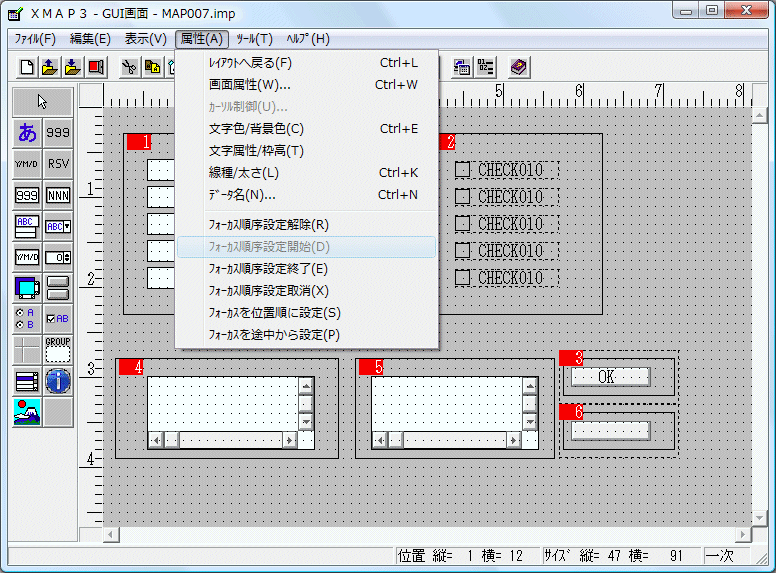Open the ヘルプ(H) menu
Viewport: 776px width, 573px height.
point(308,39)
